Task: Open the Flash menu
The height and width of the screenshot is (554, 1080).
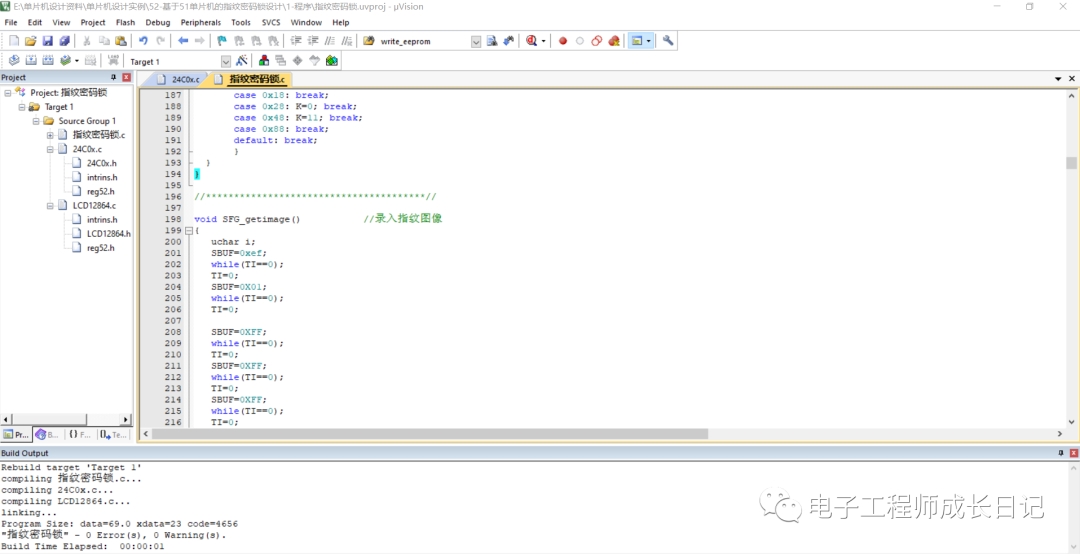Action: click(125, 22)
